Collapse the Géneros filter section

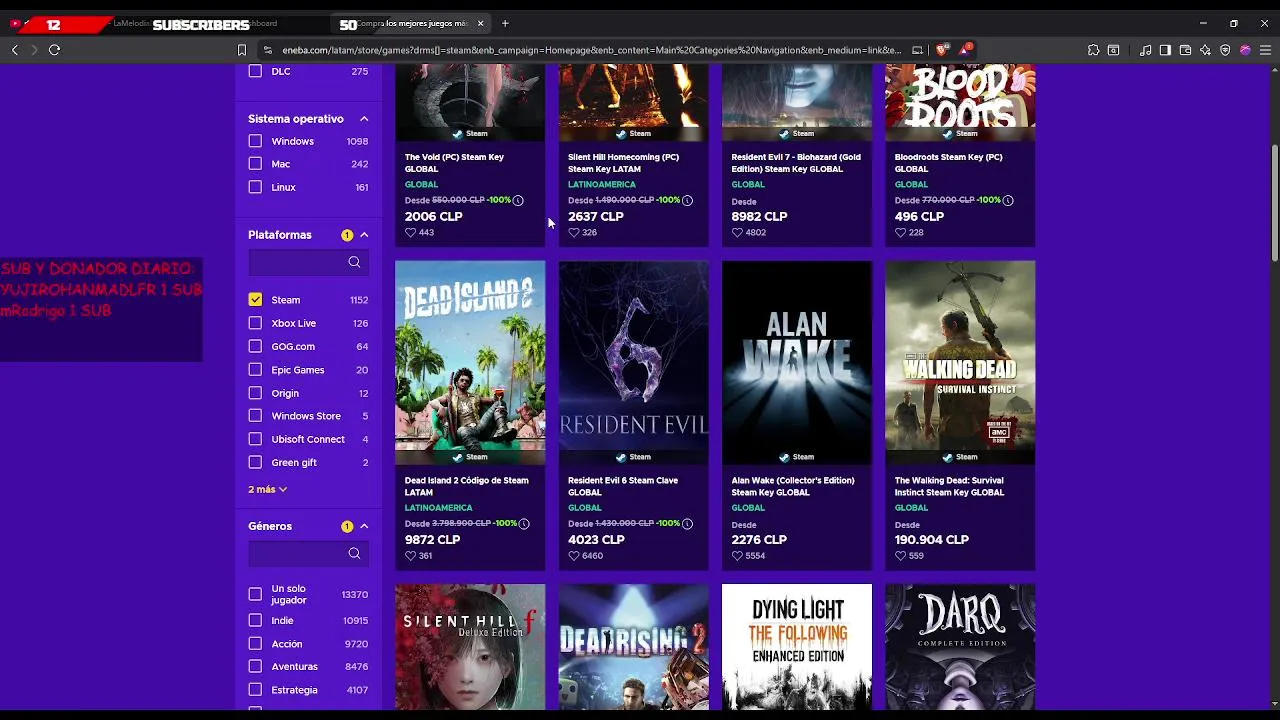click(x=364, y=526)
